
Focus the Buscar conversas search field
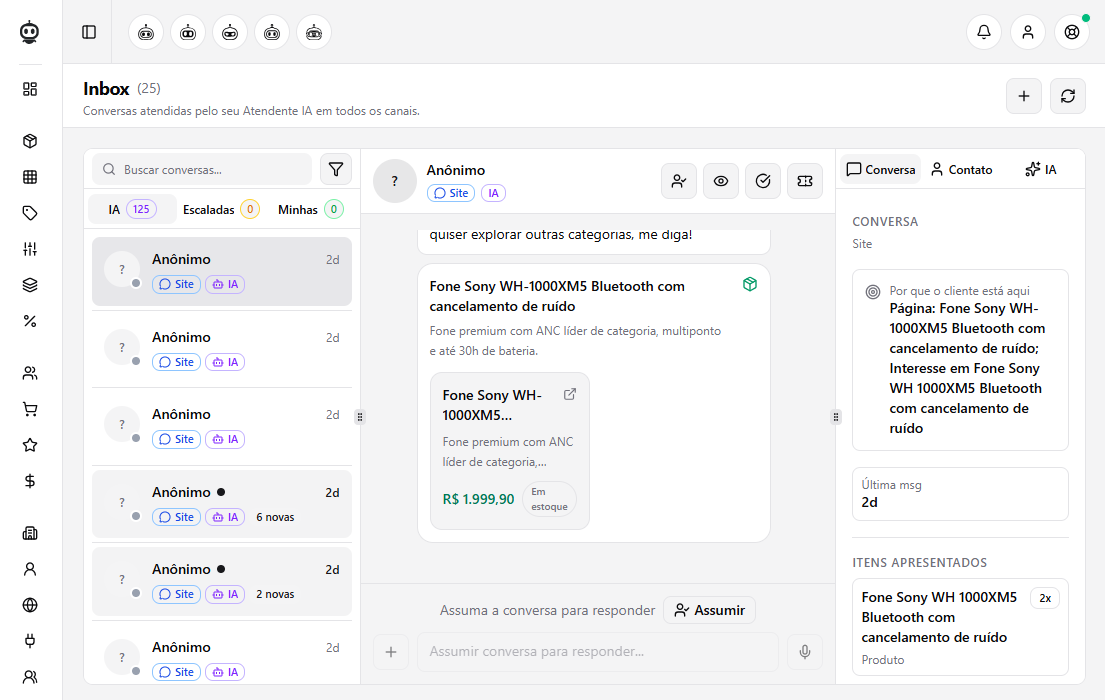point(202,169)
